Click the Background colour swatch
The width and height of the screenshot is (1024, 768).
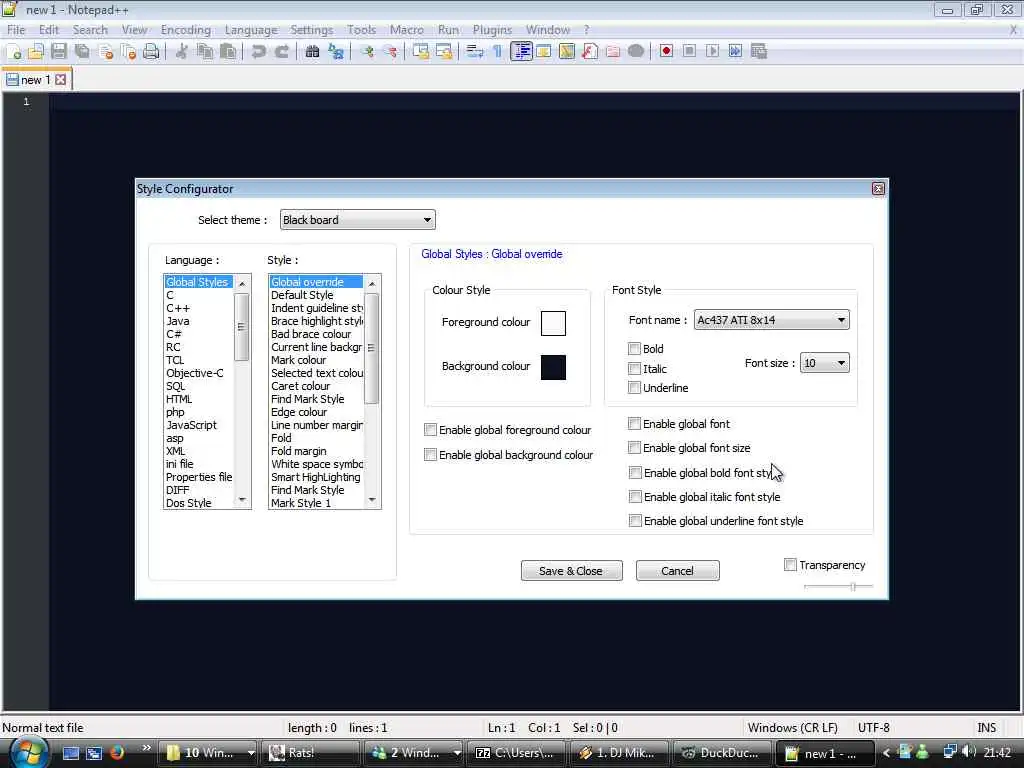pyautogui.click(x=553, y=367)
